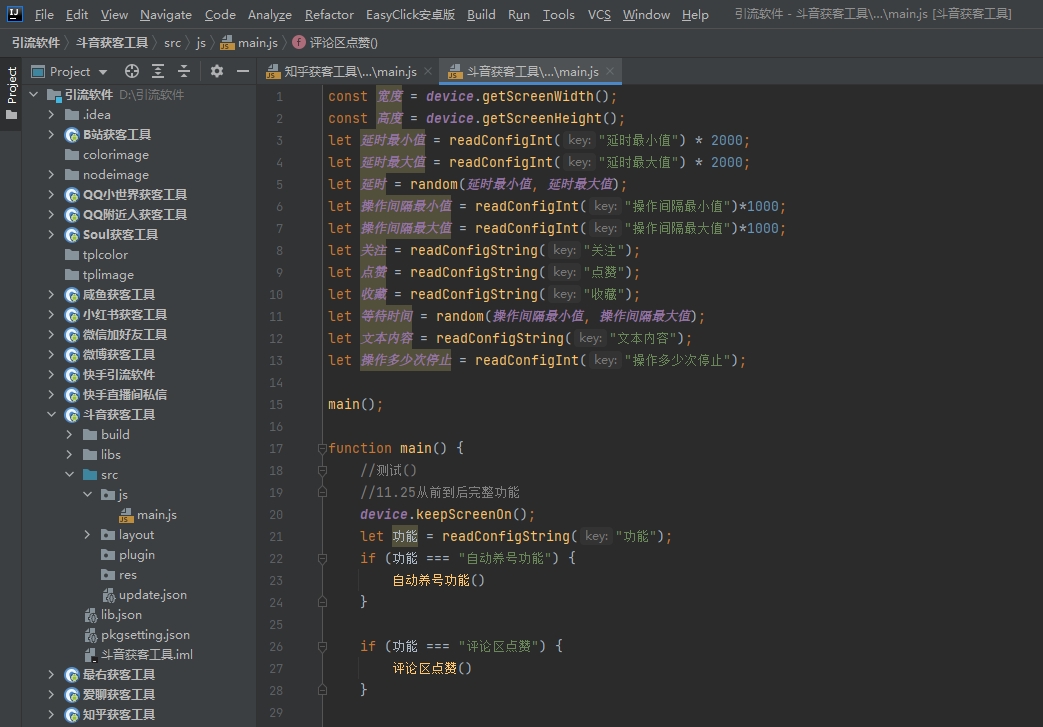Expand the layout folder
This screenshot has width=1043, height=727.
(87, 534)
